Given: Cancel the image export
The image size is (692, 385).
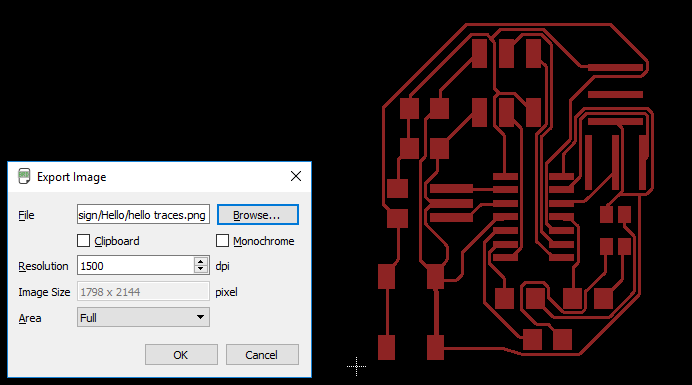Looking at the screenshot, I should (262, 355).
